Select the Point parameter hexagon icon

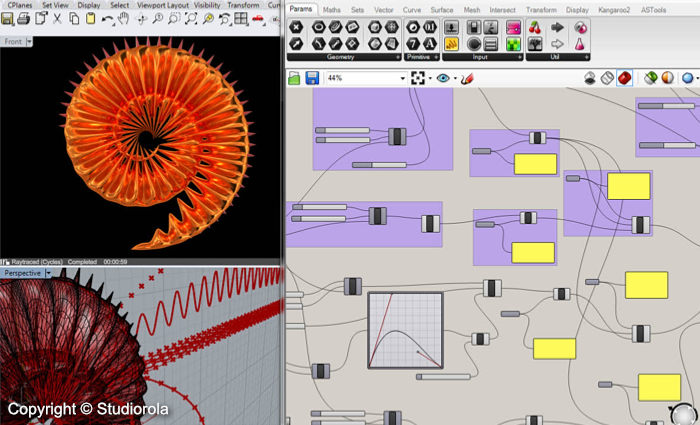(x=296, y=27)
